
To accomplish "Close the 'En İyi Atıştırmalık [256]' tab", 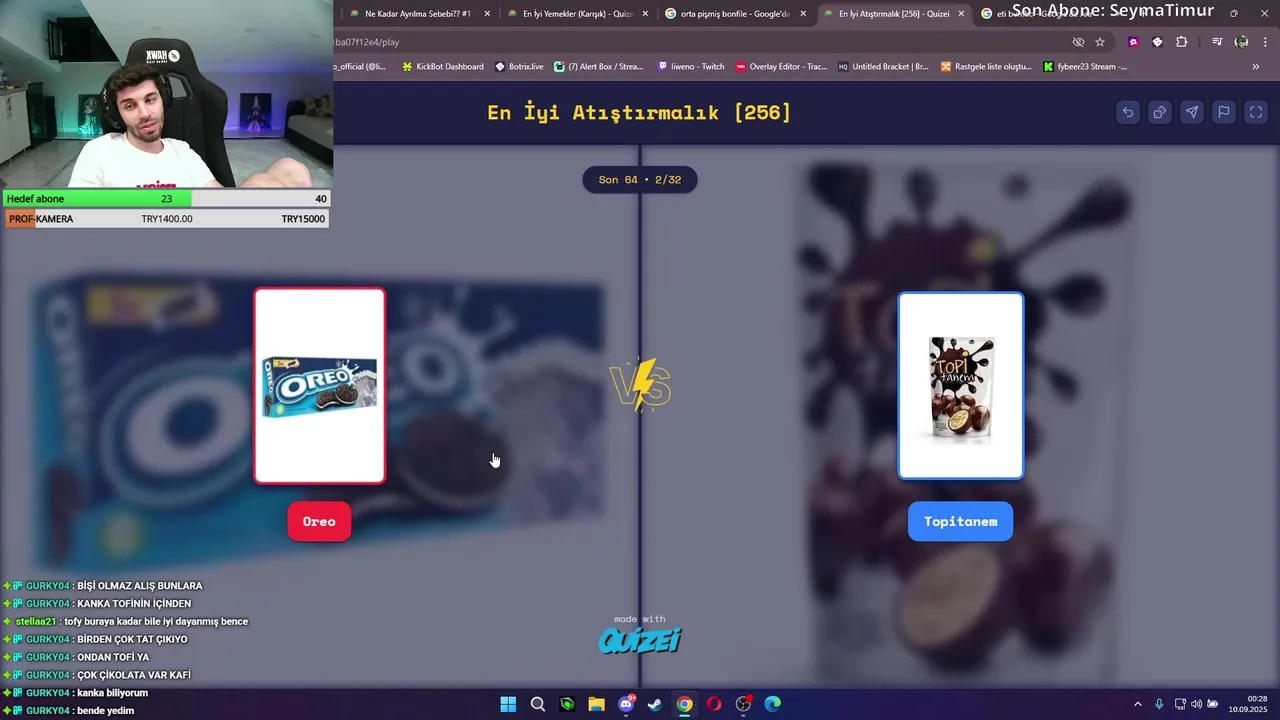I will [x=962, y=14].
